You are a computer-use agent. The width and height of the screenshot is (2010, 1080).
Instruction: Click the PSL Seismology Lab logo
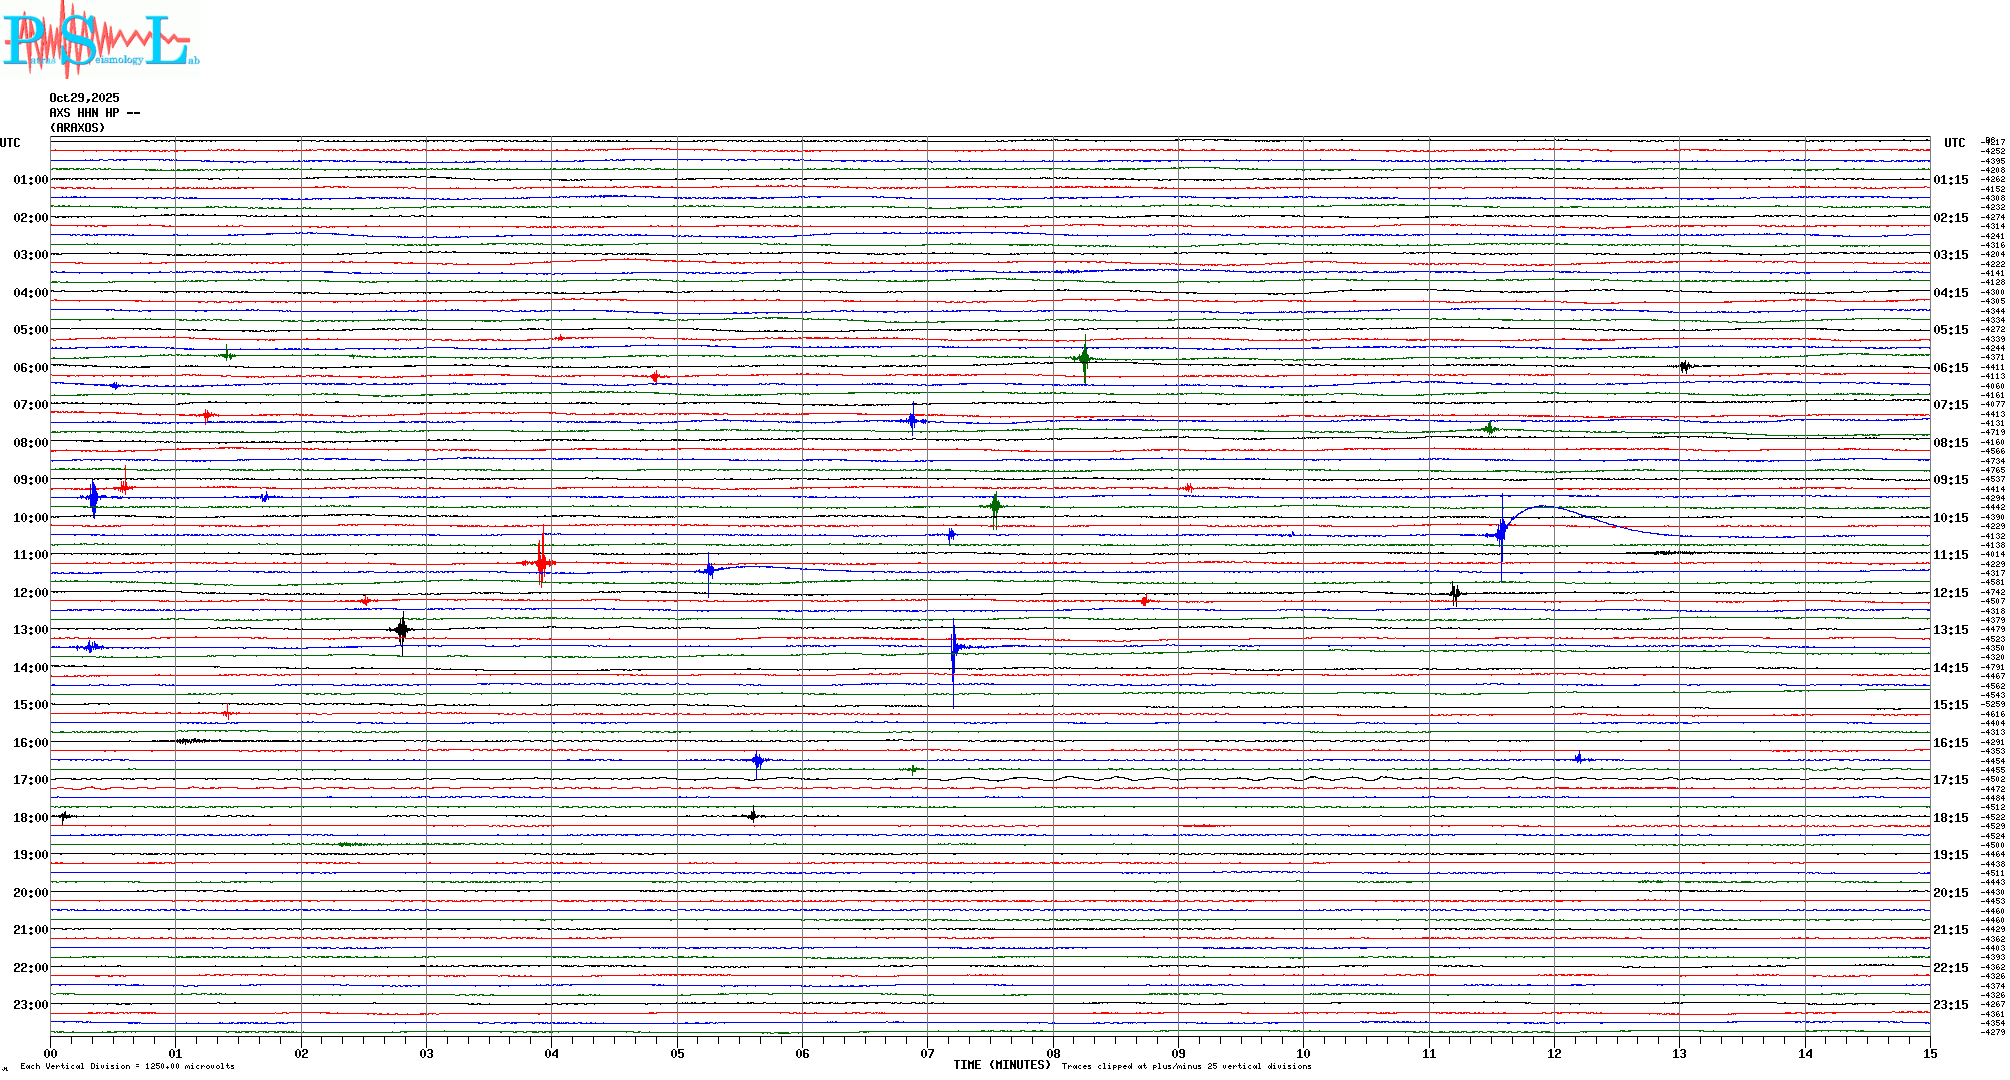pos(100,40)
